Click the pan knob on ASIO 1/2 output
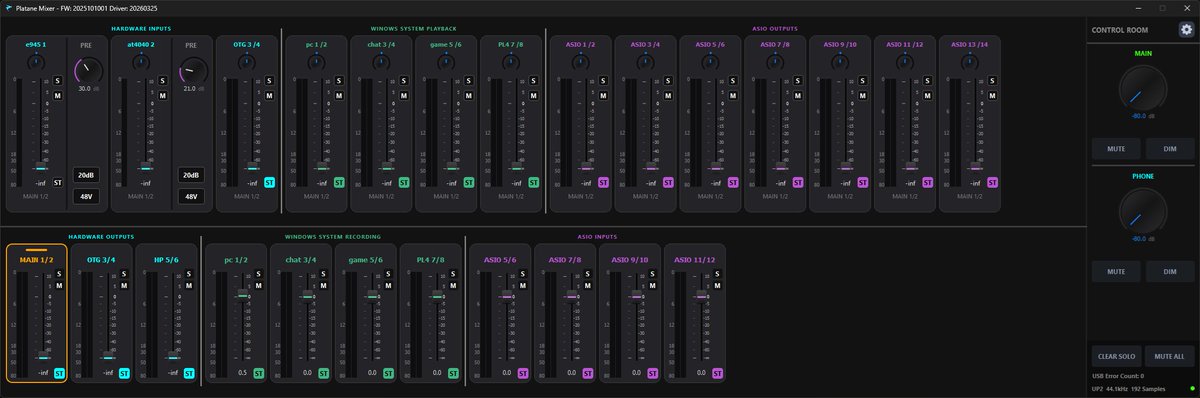Viewport: 1200px width, 398px height. (581, 62)
